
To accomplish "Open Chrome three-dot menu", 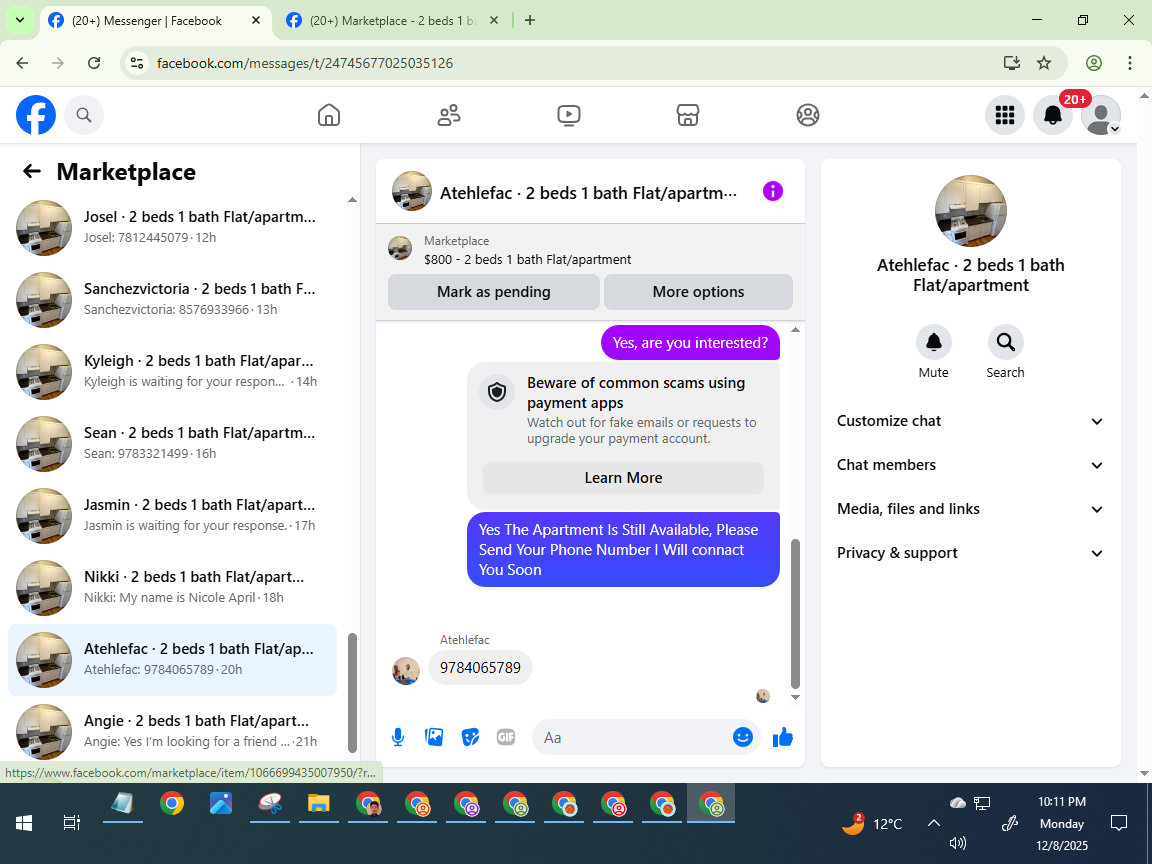I will coord(1130,63).
